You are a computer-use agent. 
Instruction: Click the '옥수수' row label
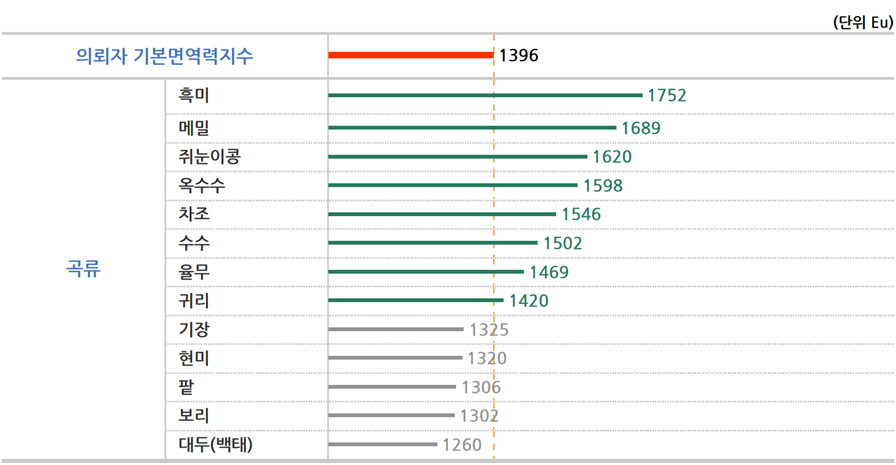tap(202, 185)
